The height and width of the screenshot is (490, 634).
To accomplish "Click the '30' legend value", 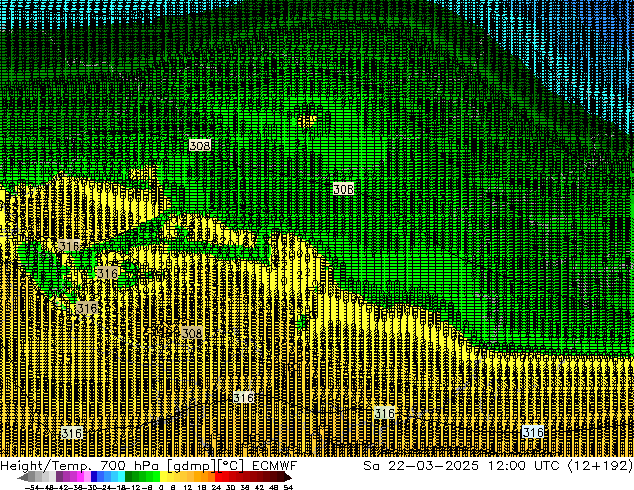I will [x=230, y=488].
